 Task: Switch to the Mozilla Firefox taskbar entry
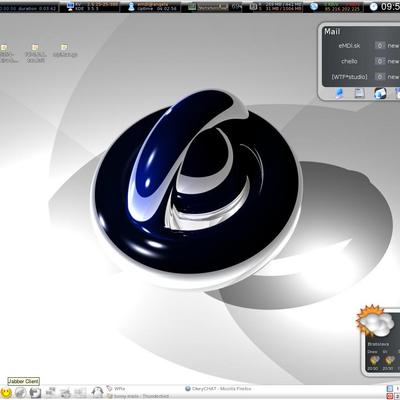(x=218, y=389)
